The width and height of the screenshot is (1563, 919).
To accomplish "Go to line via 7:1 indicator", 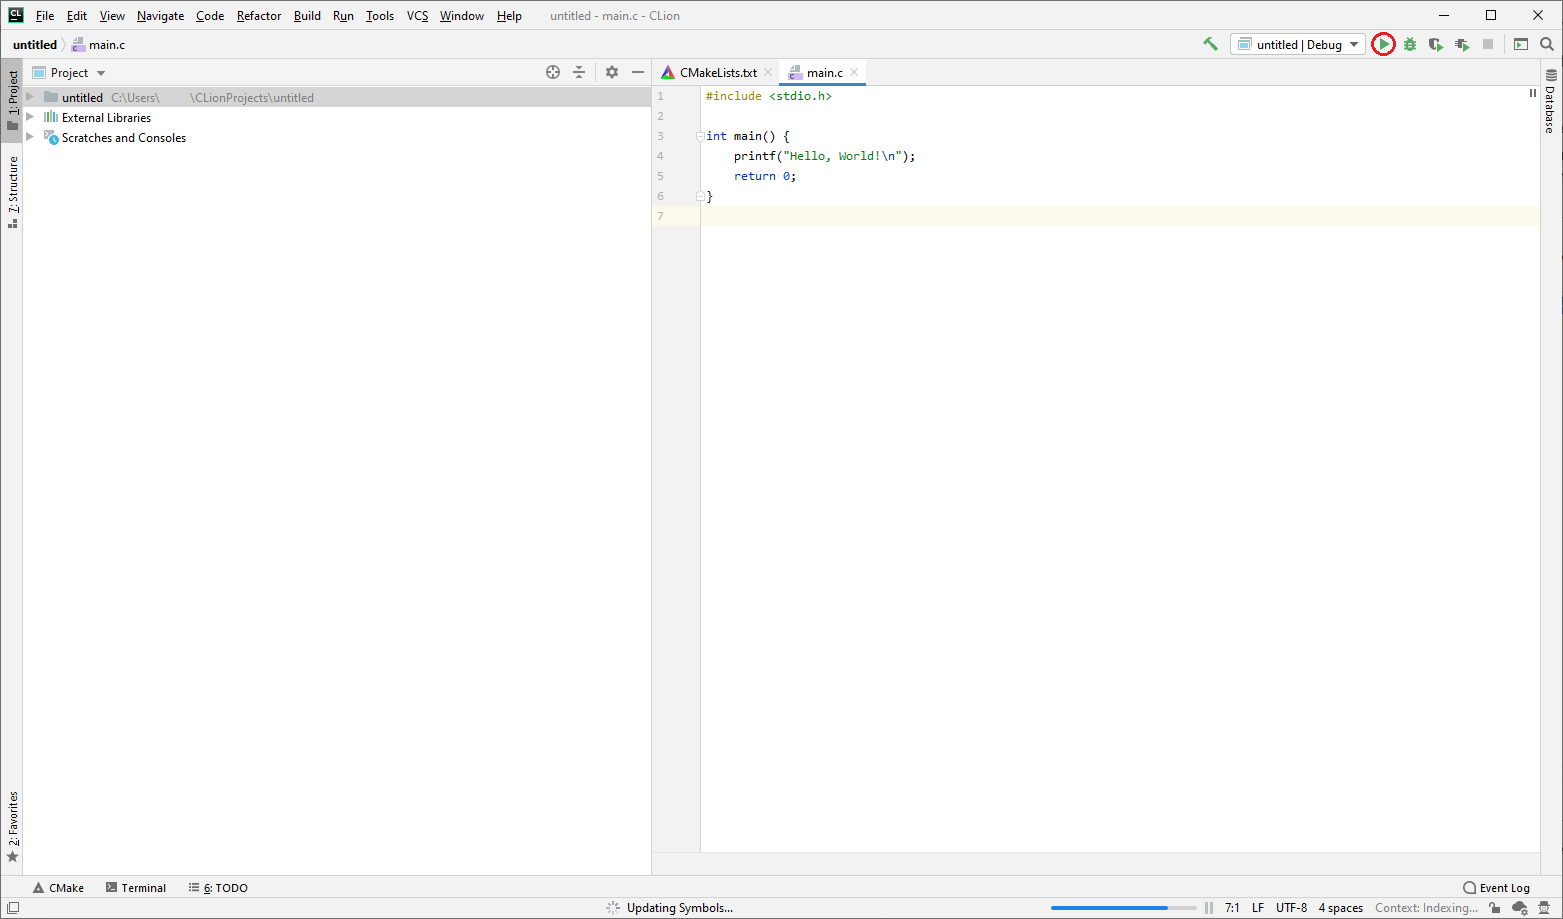I will point(1232,908).
